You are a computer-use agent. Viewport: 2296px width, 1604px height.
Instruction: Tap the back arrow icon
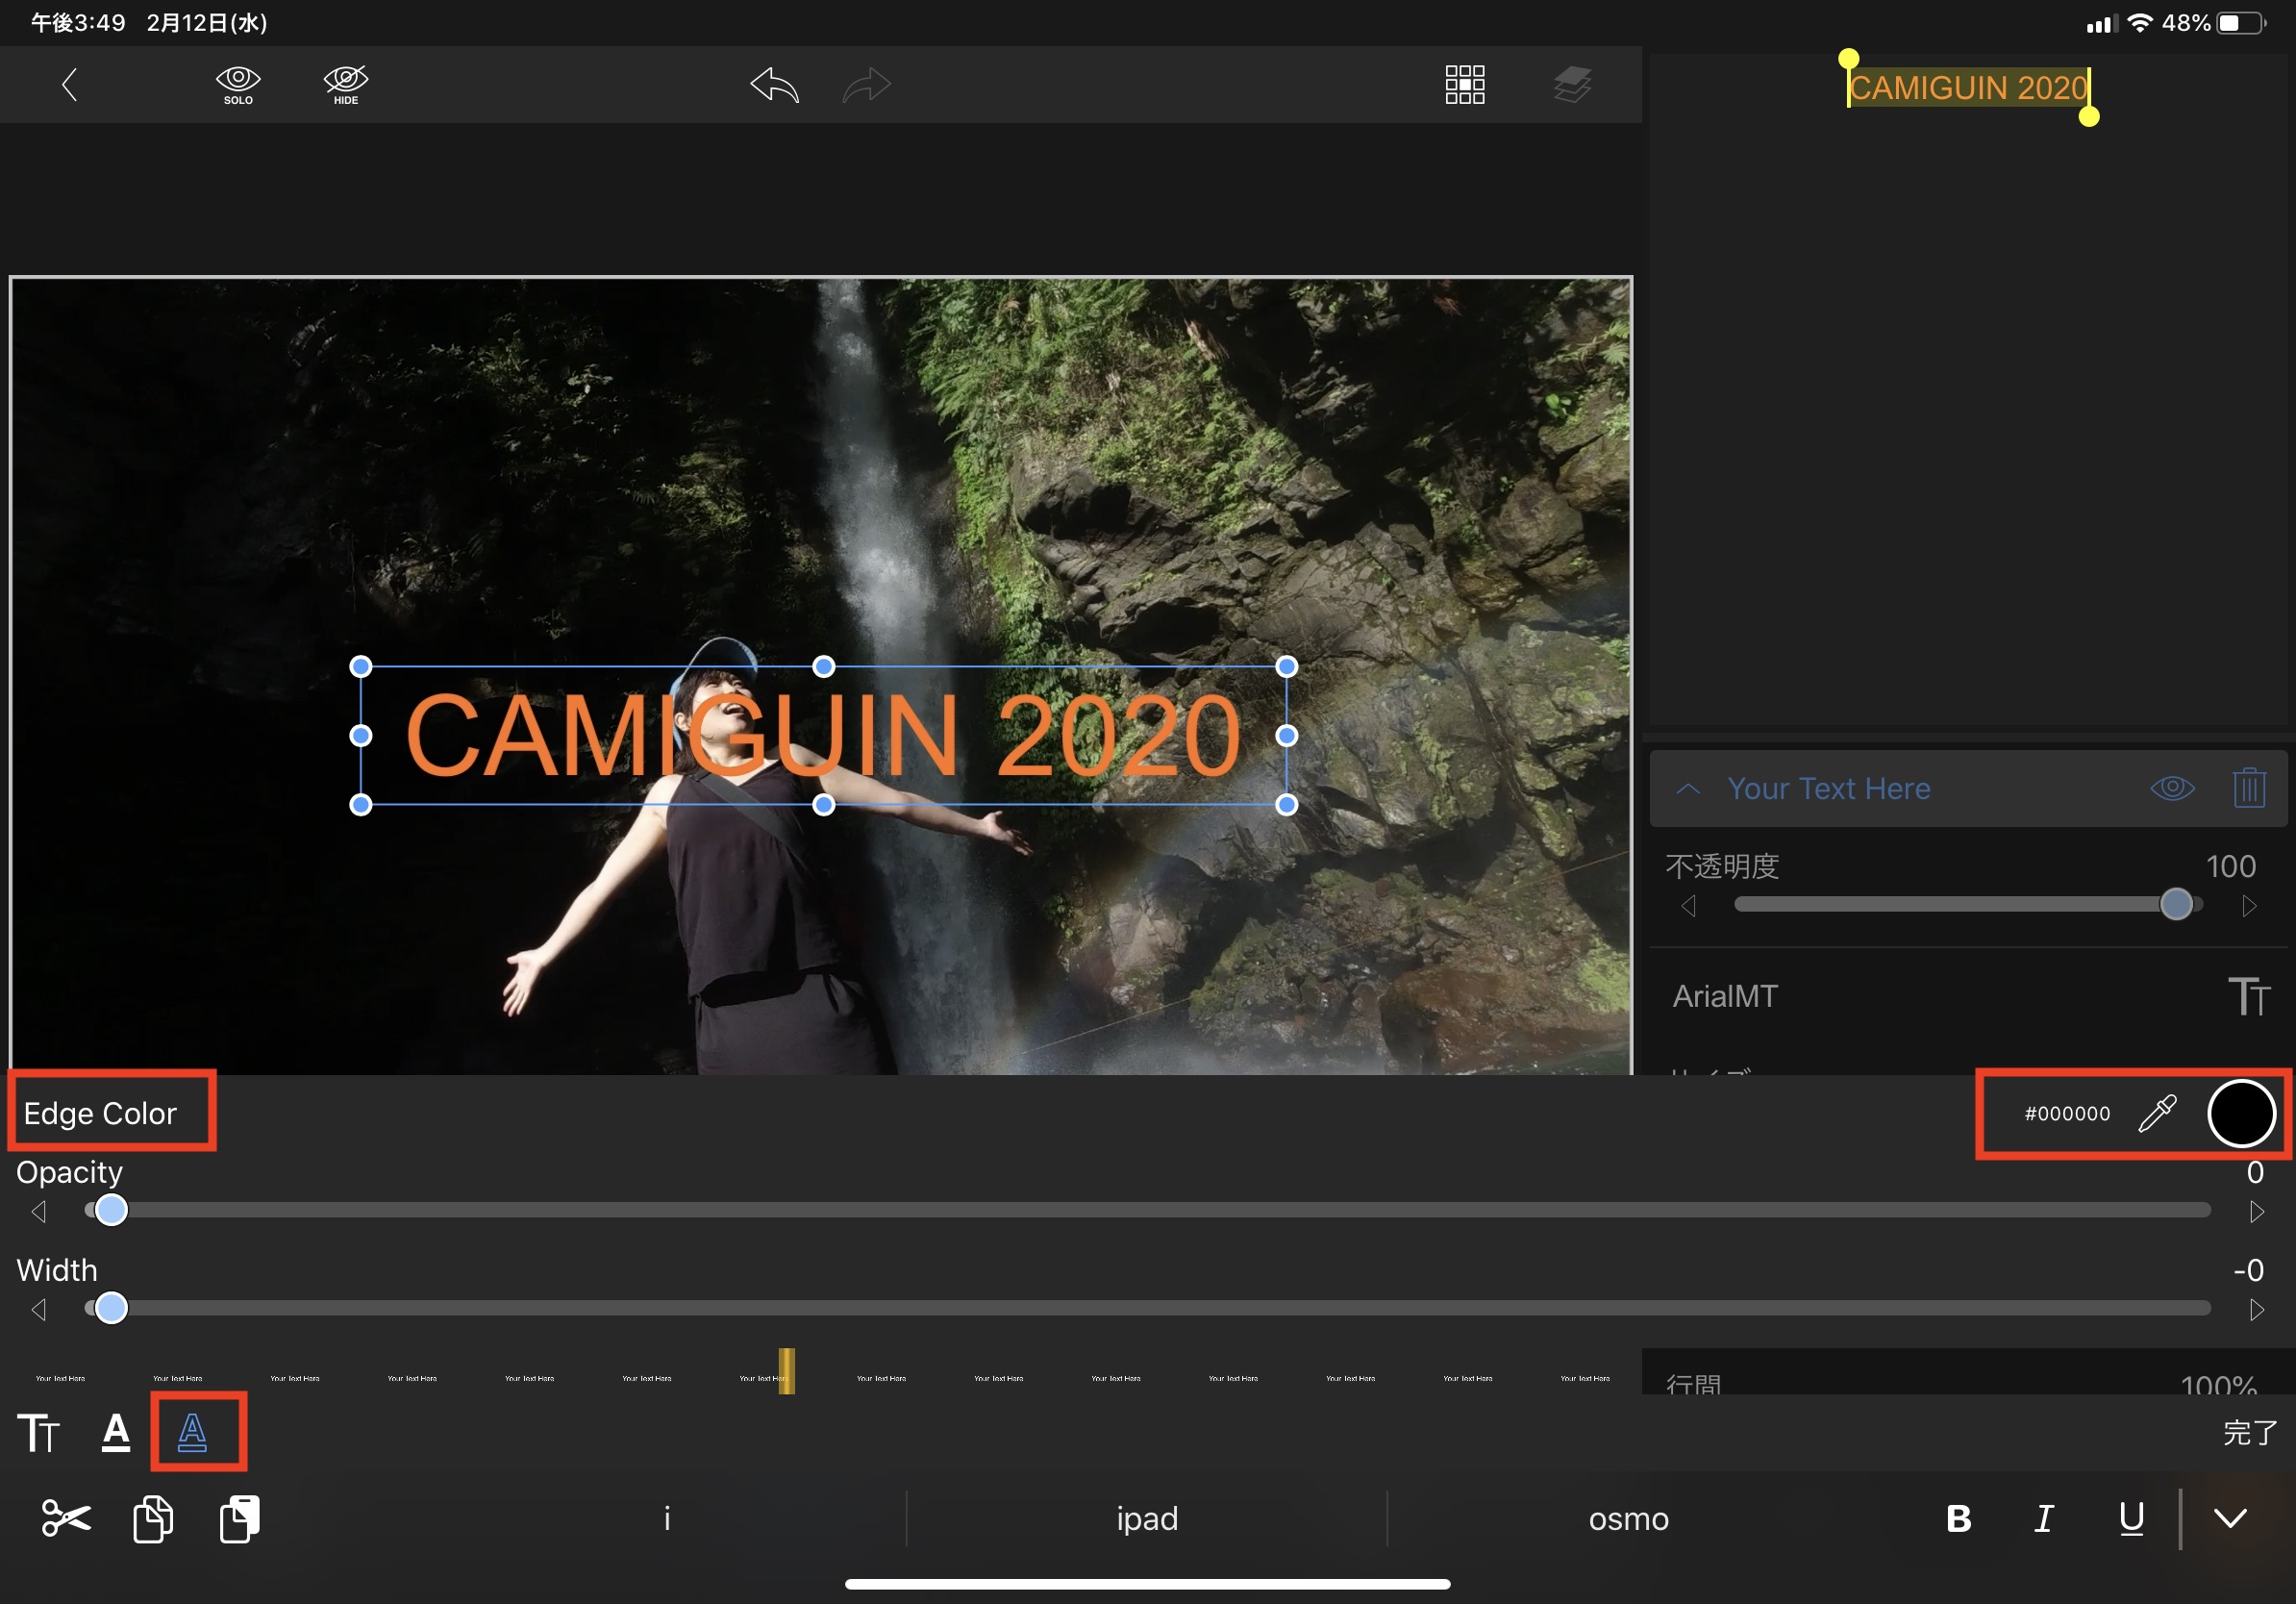click(x=69, y=84)
